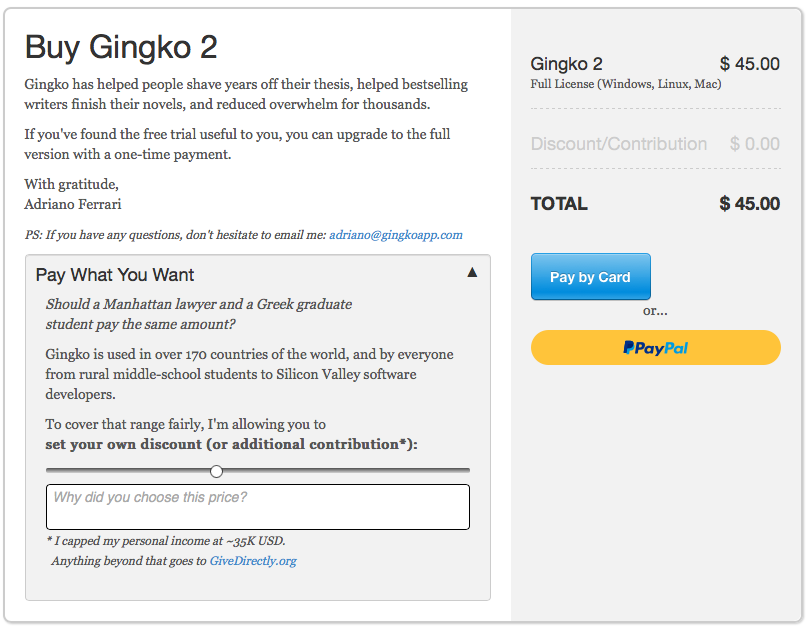Click the Buy Gingko 2 title
The image size is (810, 631).
(121, 48)
